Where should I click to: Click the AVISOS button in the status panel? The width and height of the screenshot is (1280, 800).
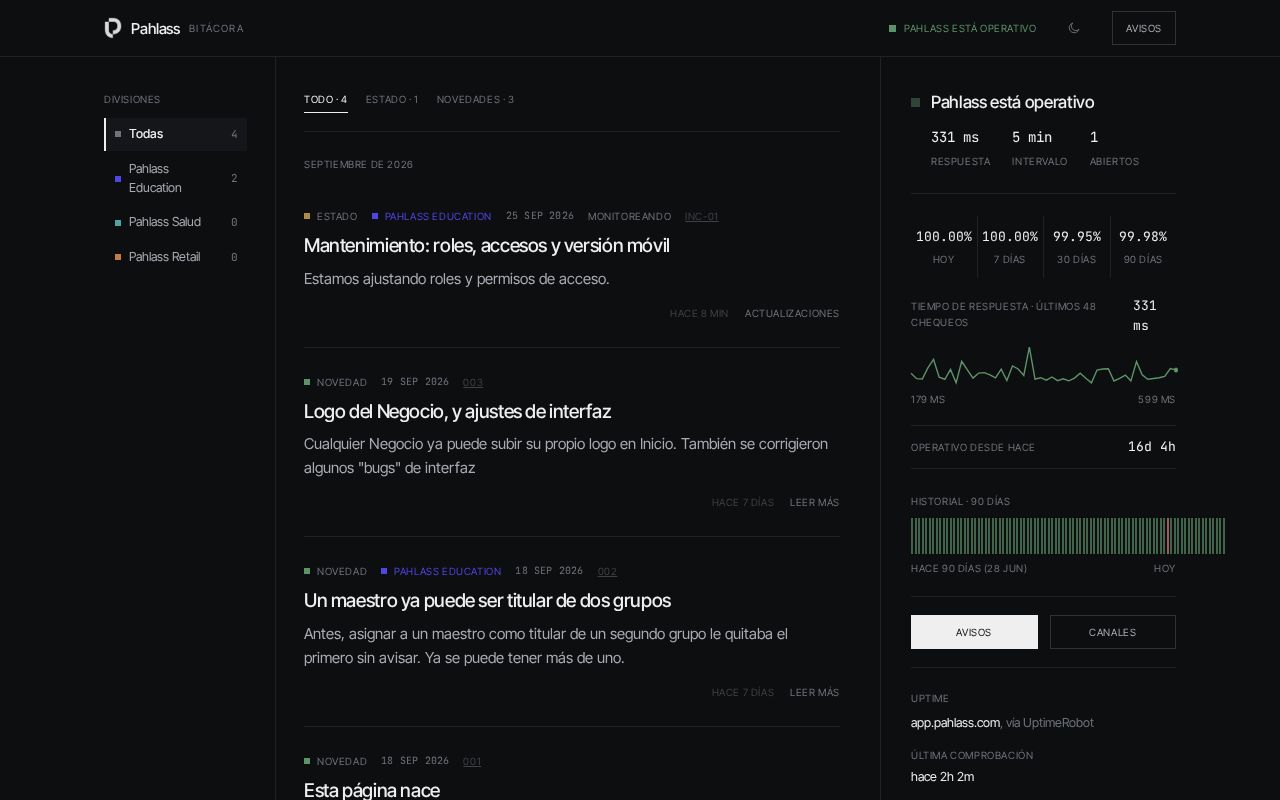pos(974,632)
